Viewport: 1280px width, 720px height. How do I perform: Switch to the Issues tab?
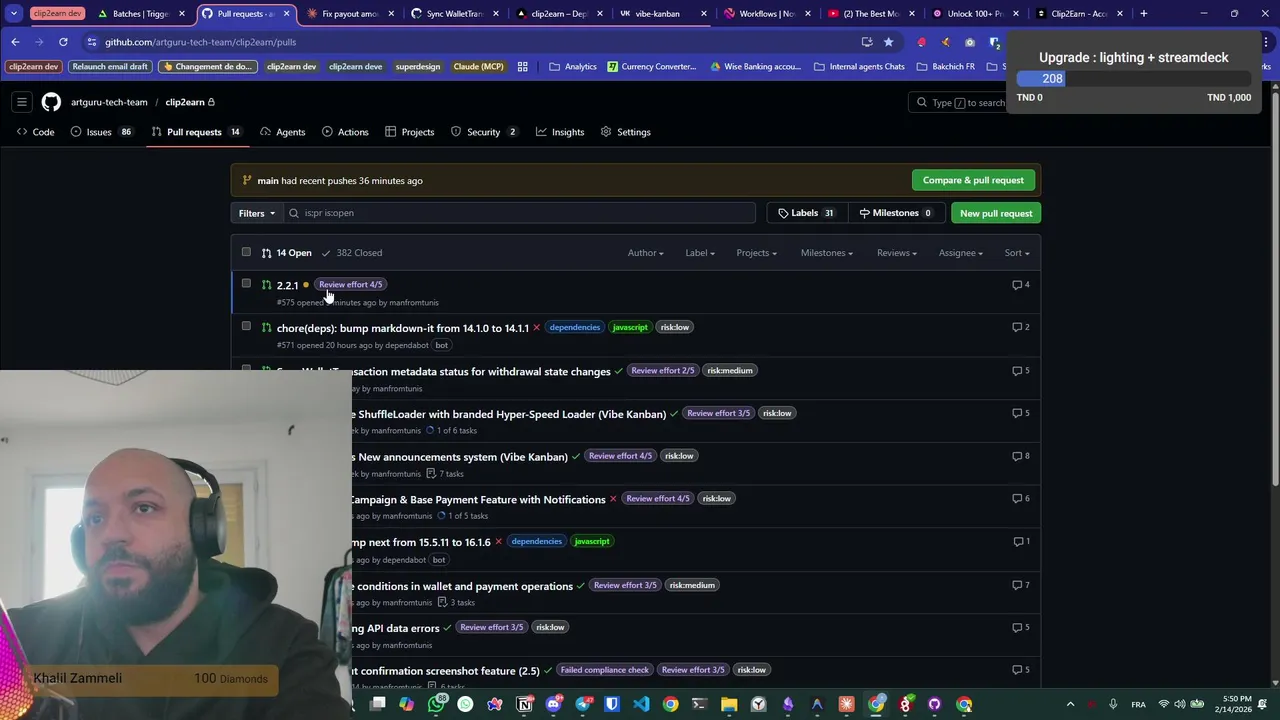point(101,132)
